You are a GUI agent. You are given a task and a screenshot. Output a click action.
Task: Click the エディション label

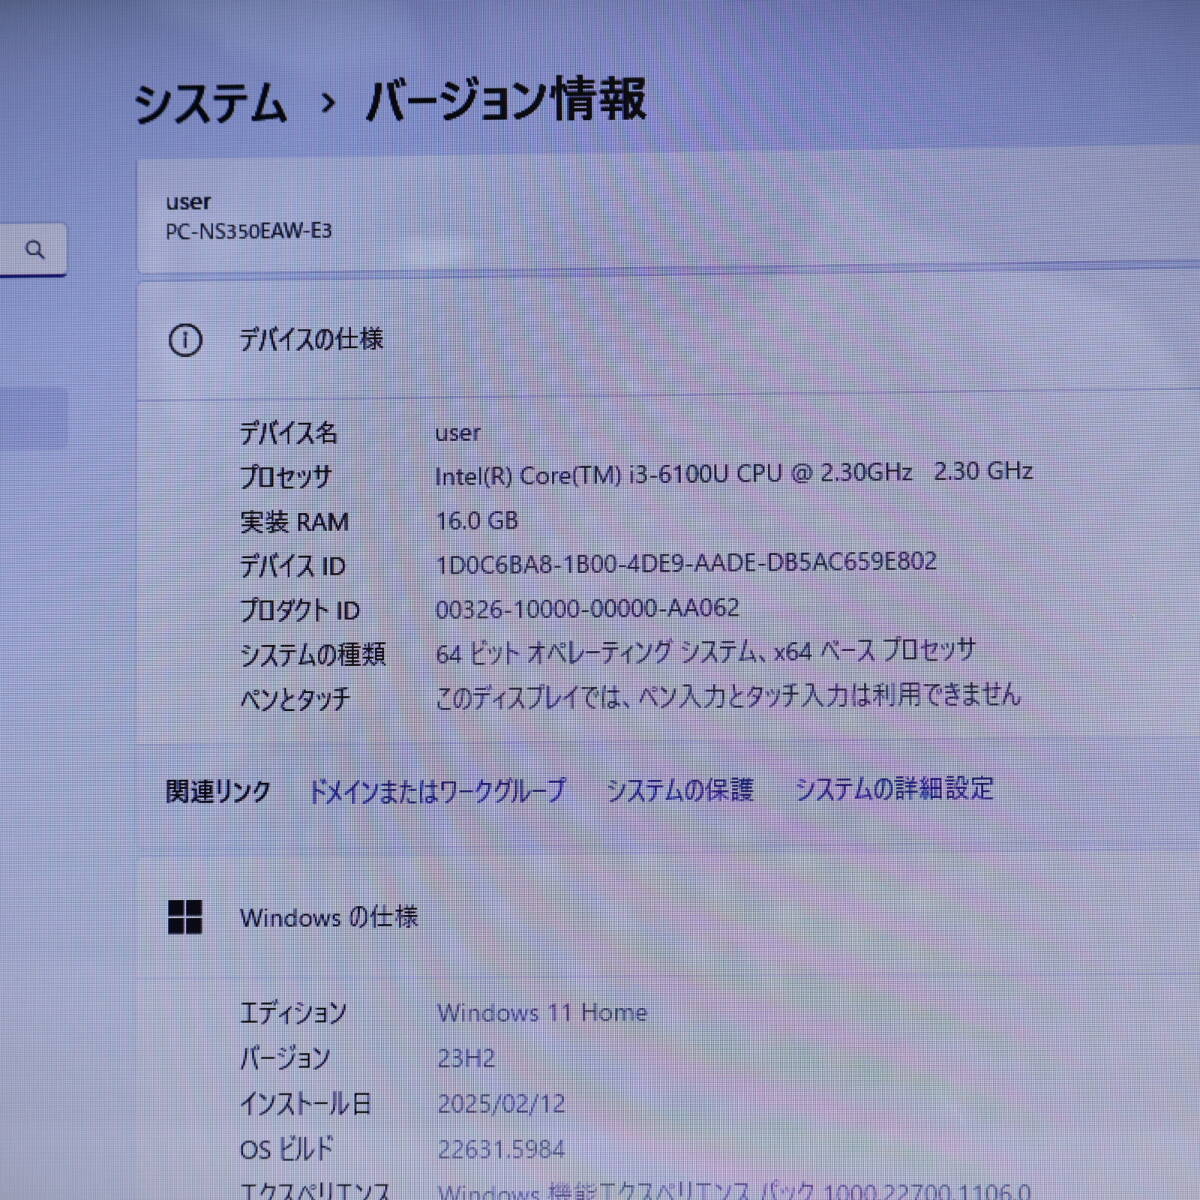[x=293, y=1014]
